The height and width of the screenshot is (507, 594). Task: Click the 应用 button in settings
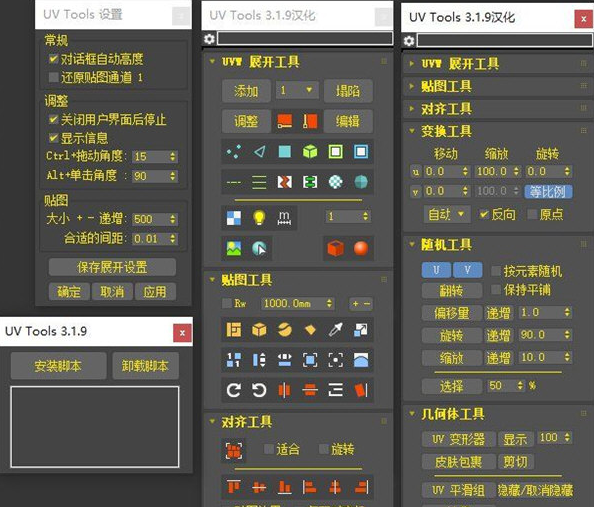pos(155,291)
